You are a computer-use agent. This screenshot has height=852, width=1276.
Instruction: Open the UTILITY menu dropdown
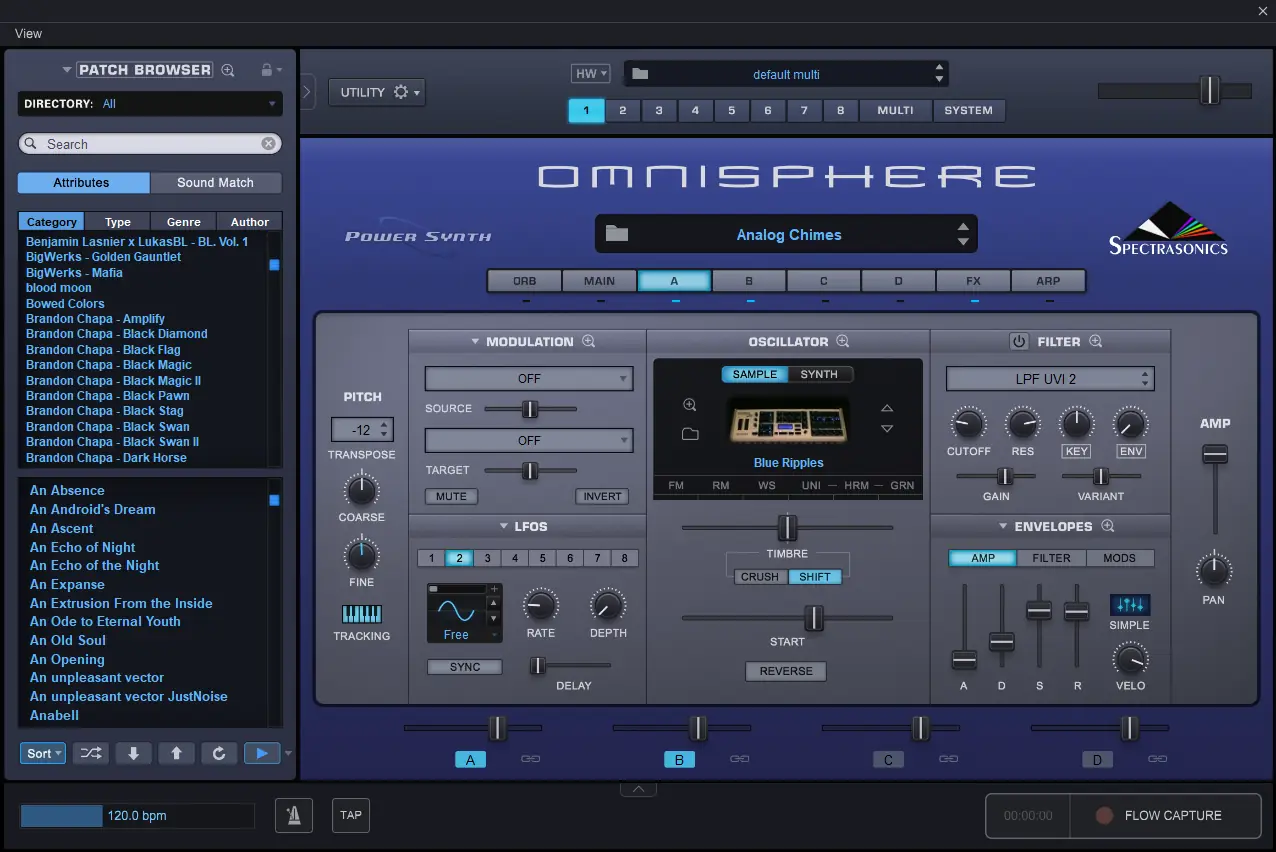[376, 92]
